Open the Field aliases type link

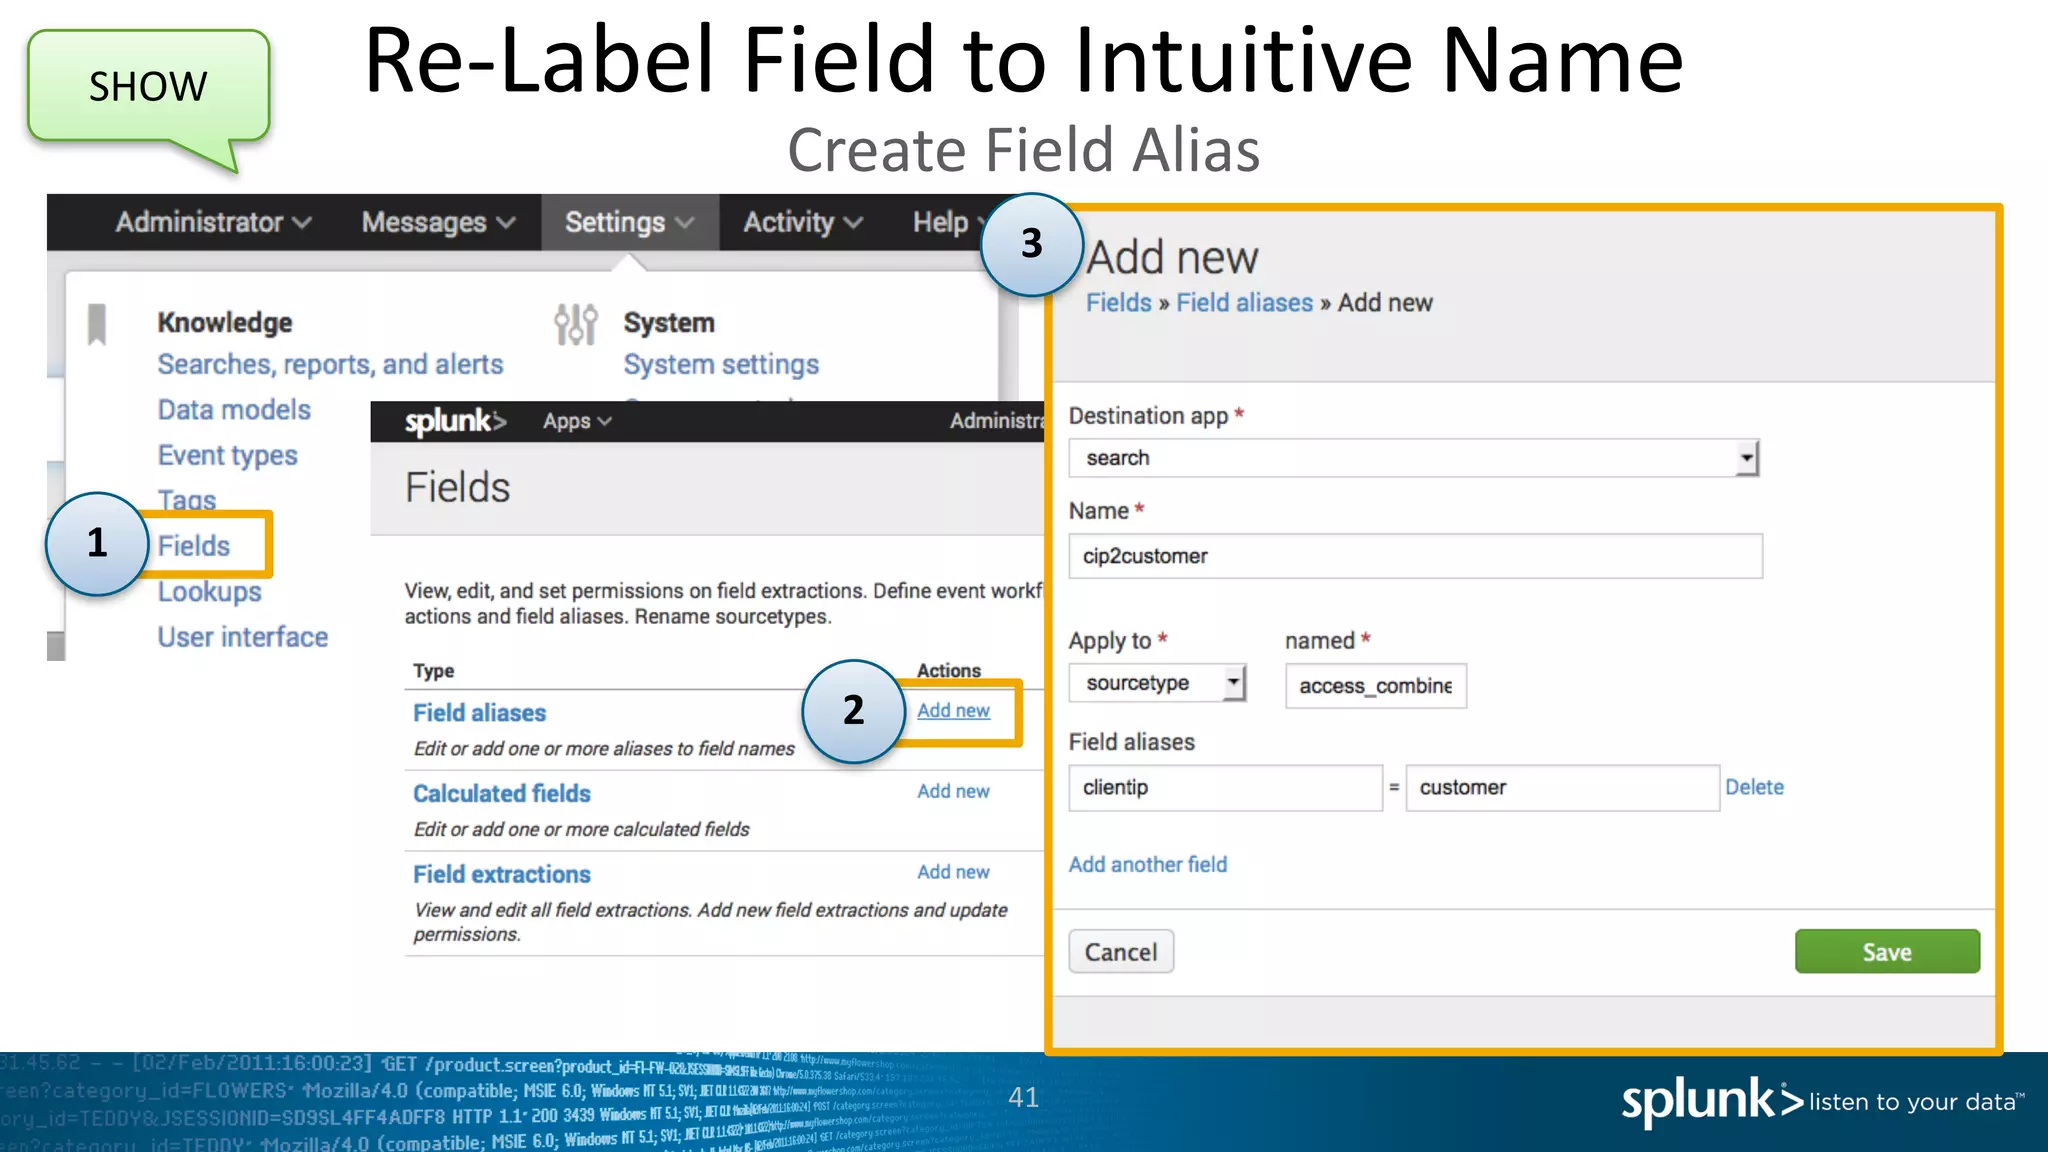pyautogui.click(x=480, y=713)
